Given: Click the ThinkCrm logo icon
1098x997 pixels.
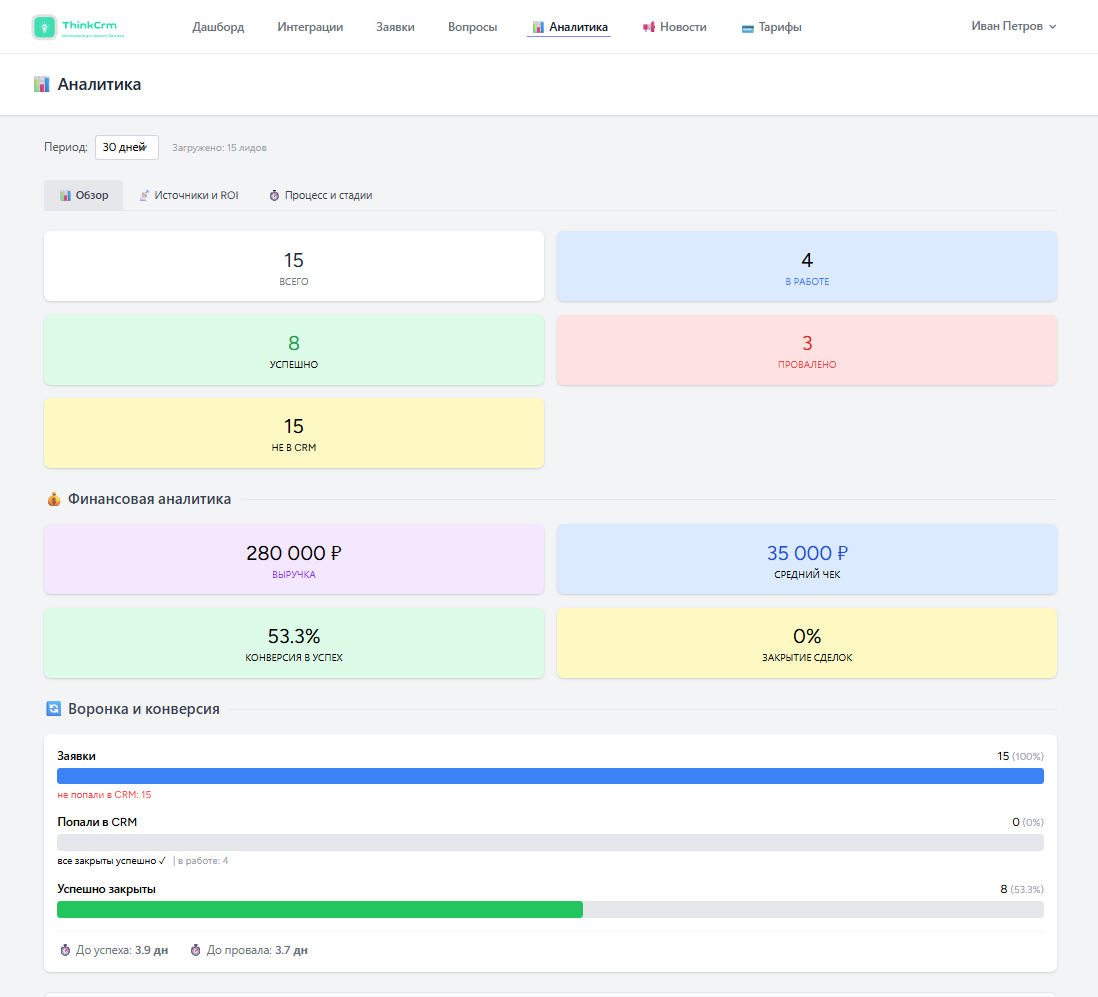Looking at the screenshot, I should coord(45,27).
